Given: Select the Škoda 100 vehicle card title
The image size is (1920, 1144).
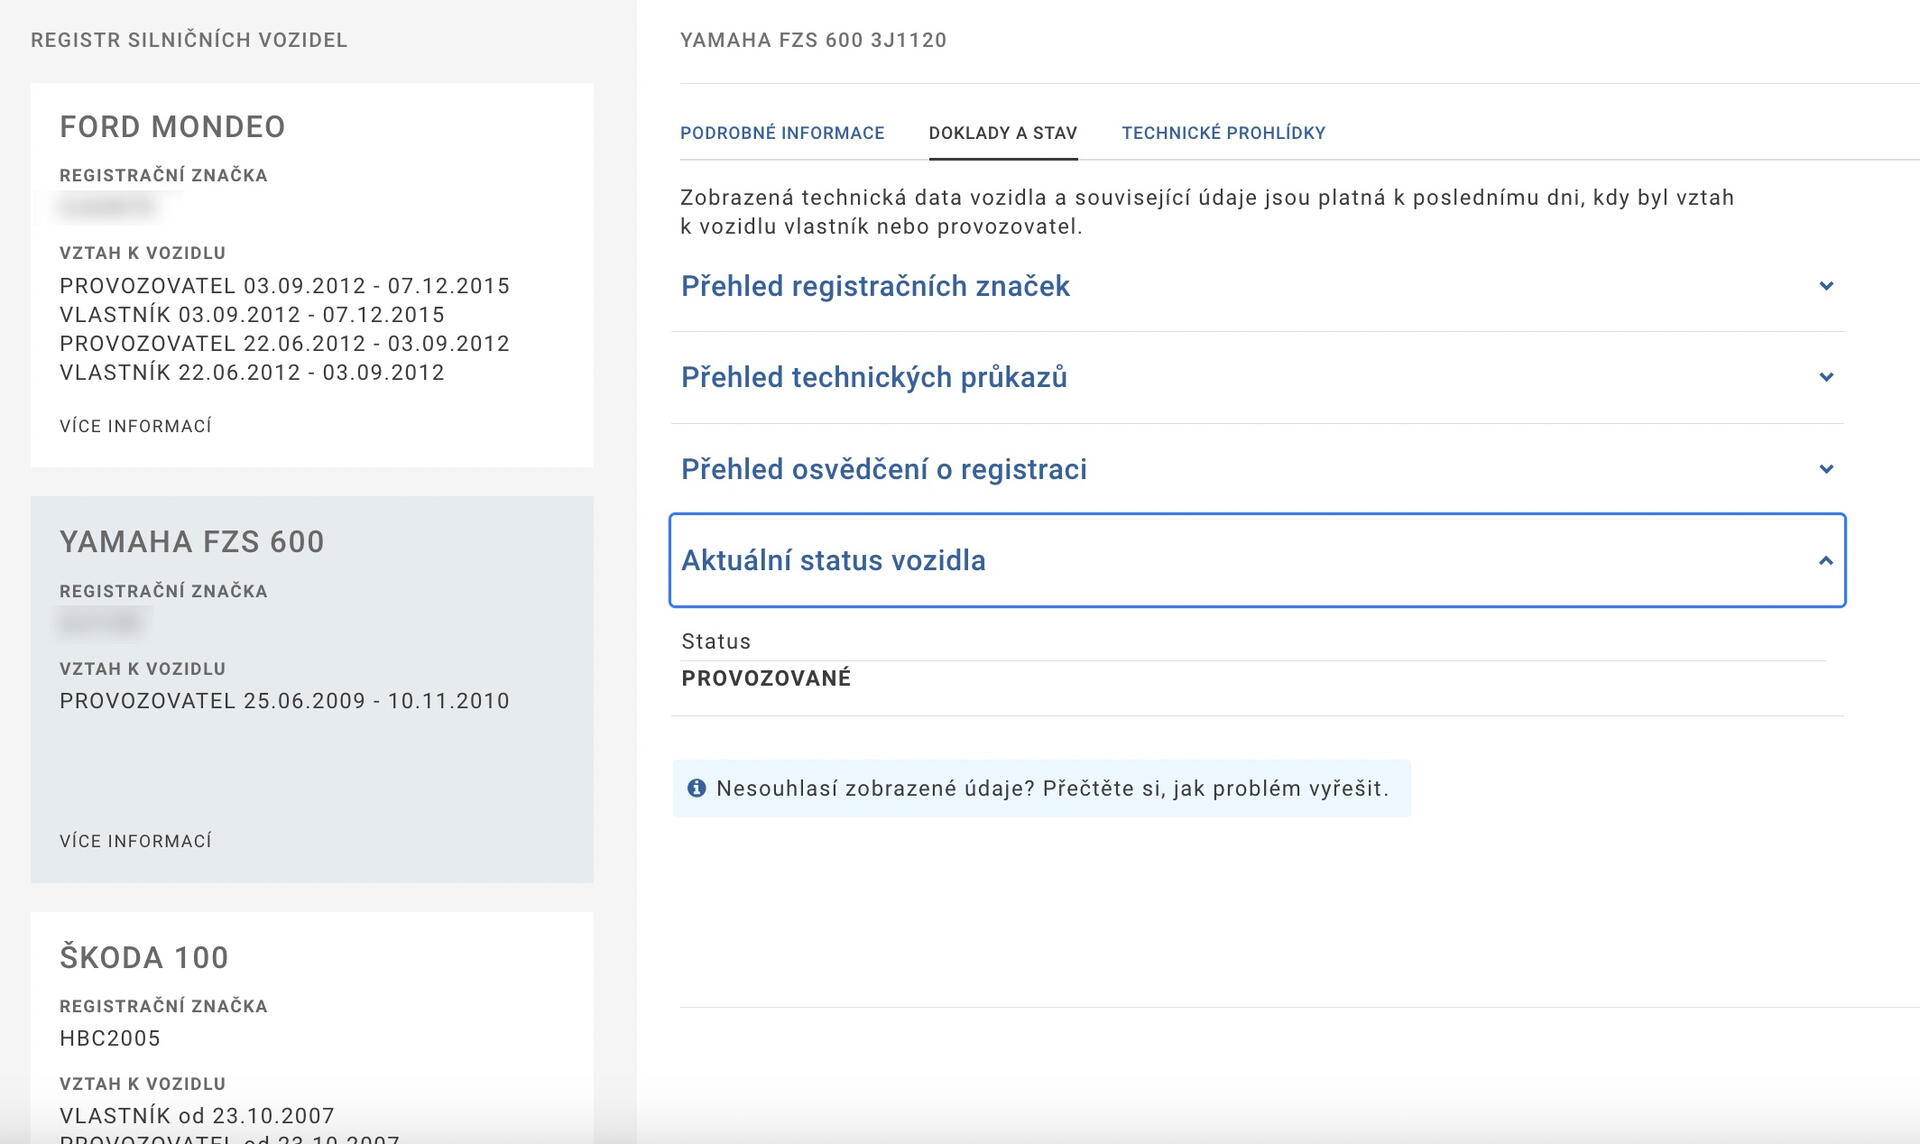Looking at the screenshot, I should point(144,957).
